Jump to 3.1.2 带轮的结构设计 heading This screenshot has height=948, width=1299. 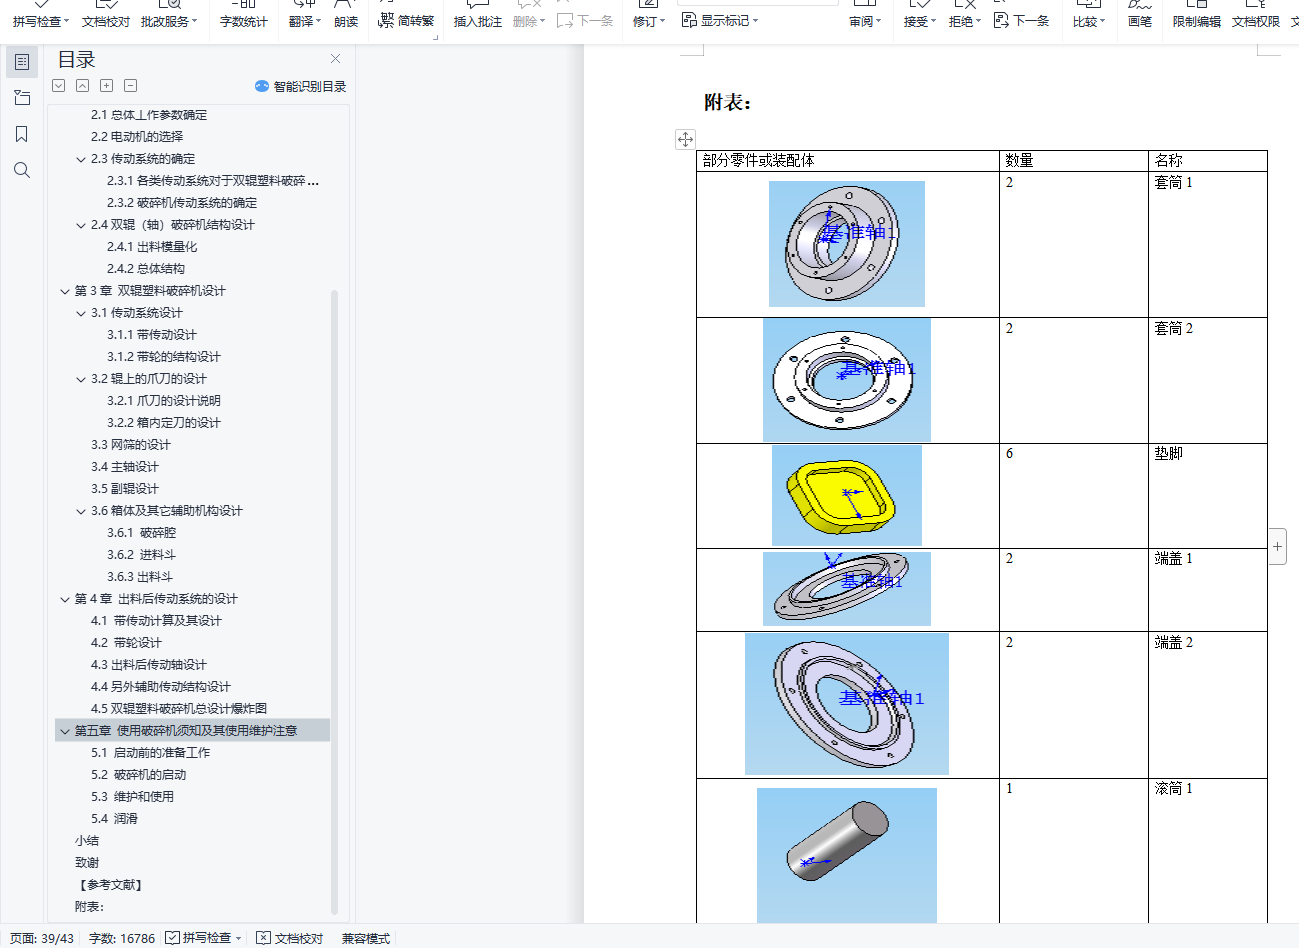click(164, 357)
